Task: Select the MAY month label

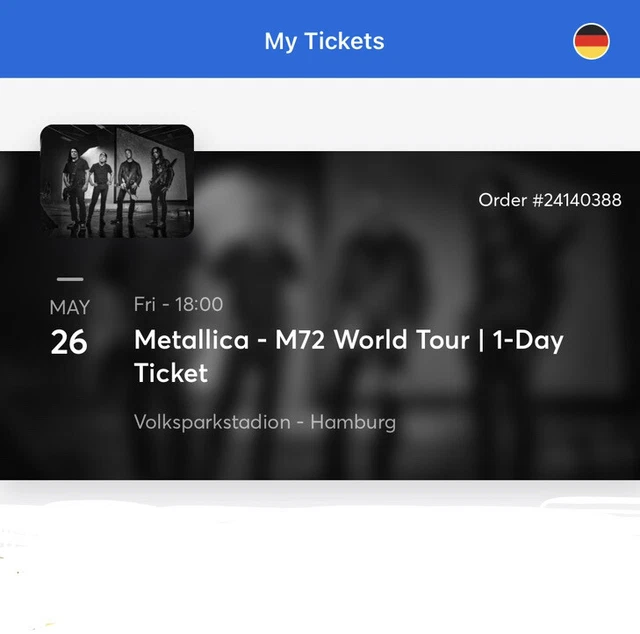Action: click(x=69, y=308)
